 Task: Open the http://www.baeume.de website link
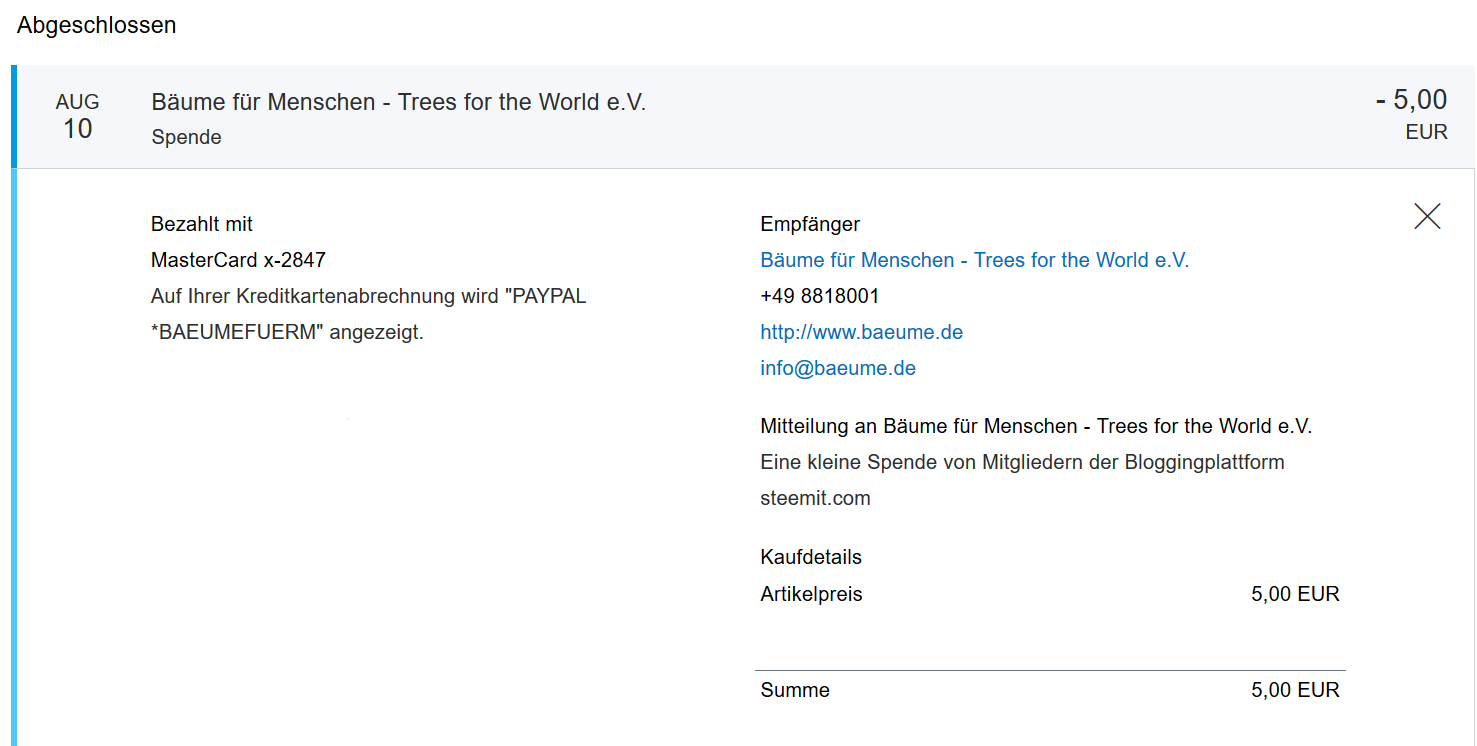(x=861, y=332)
